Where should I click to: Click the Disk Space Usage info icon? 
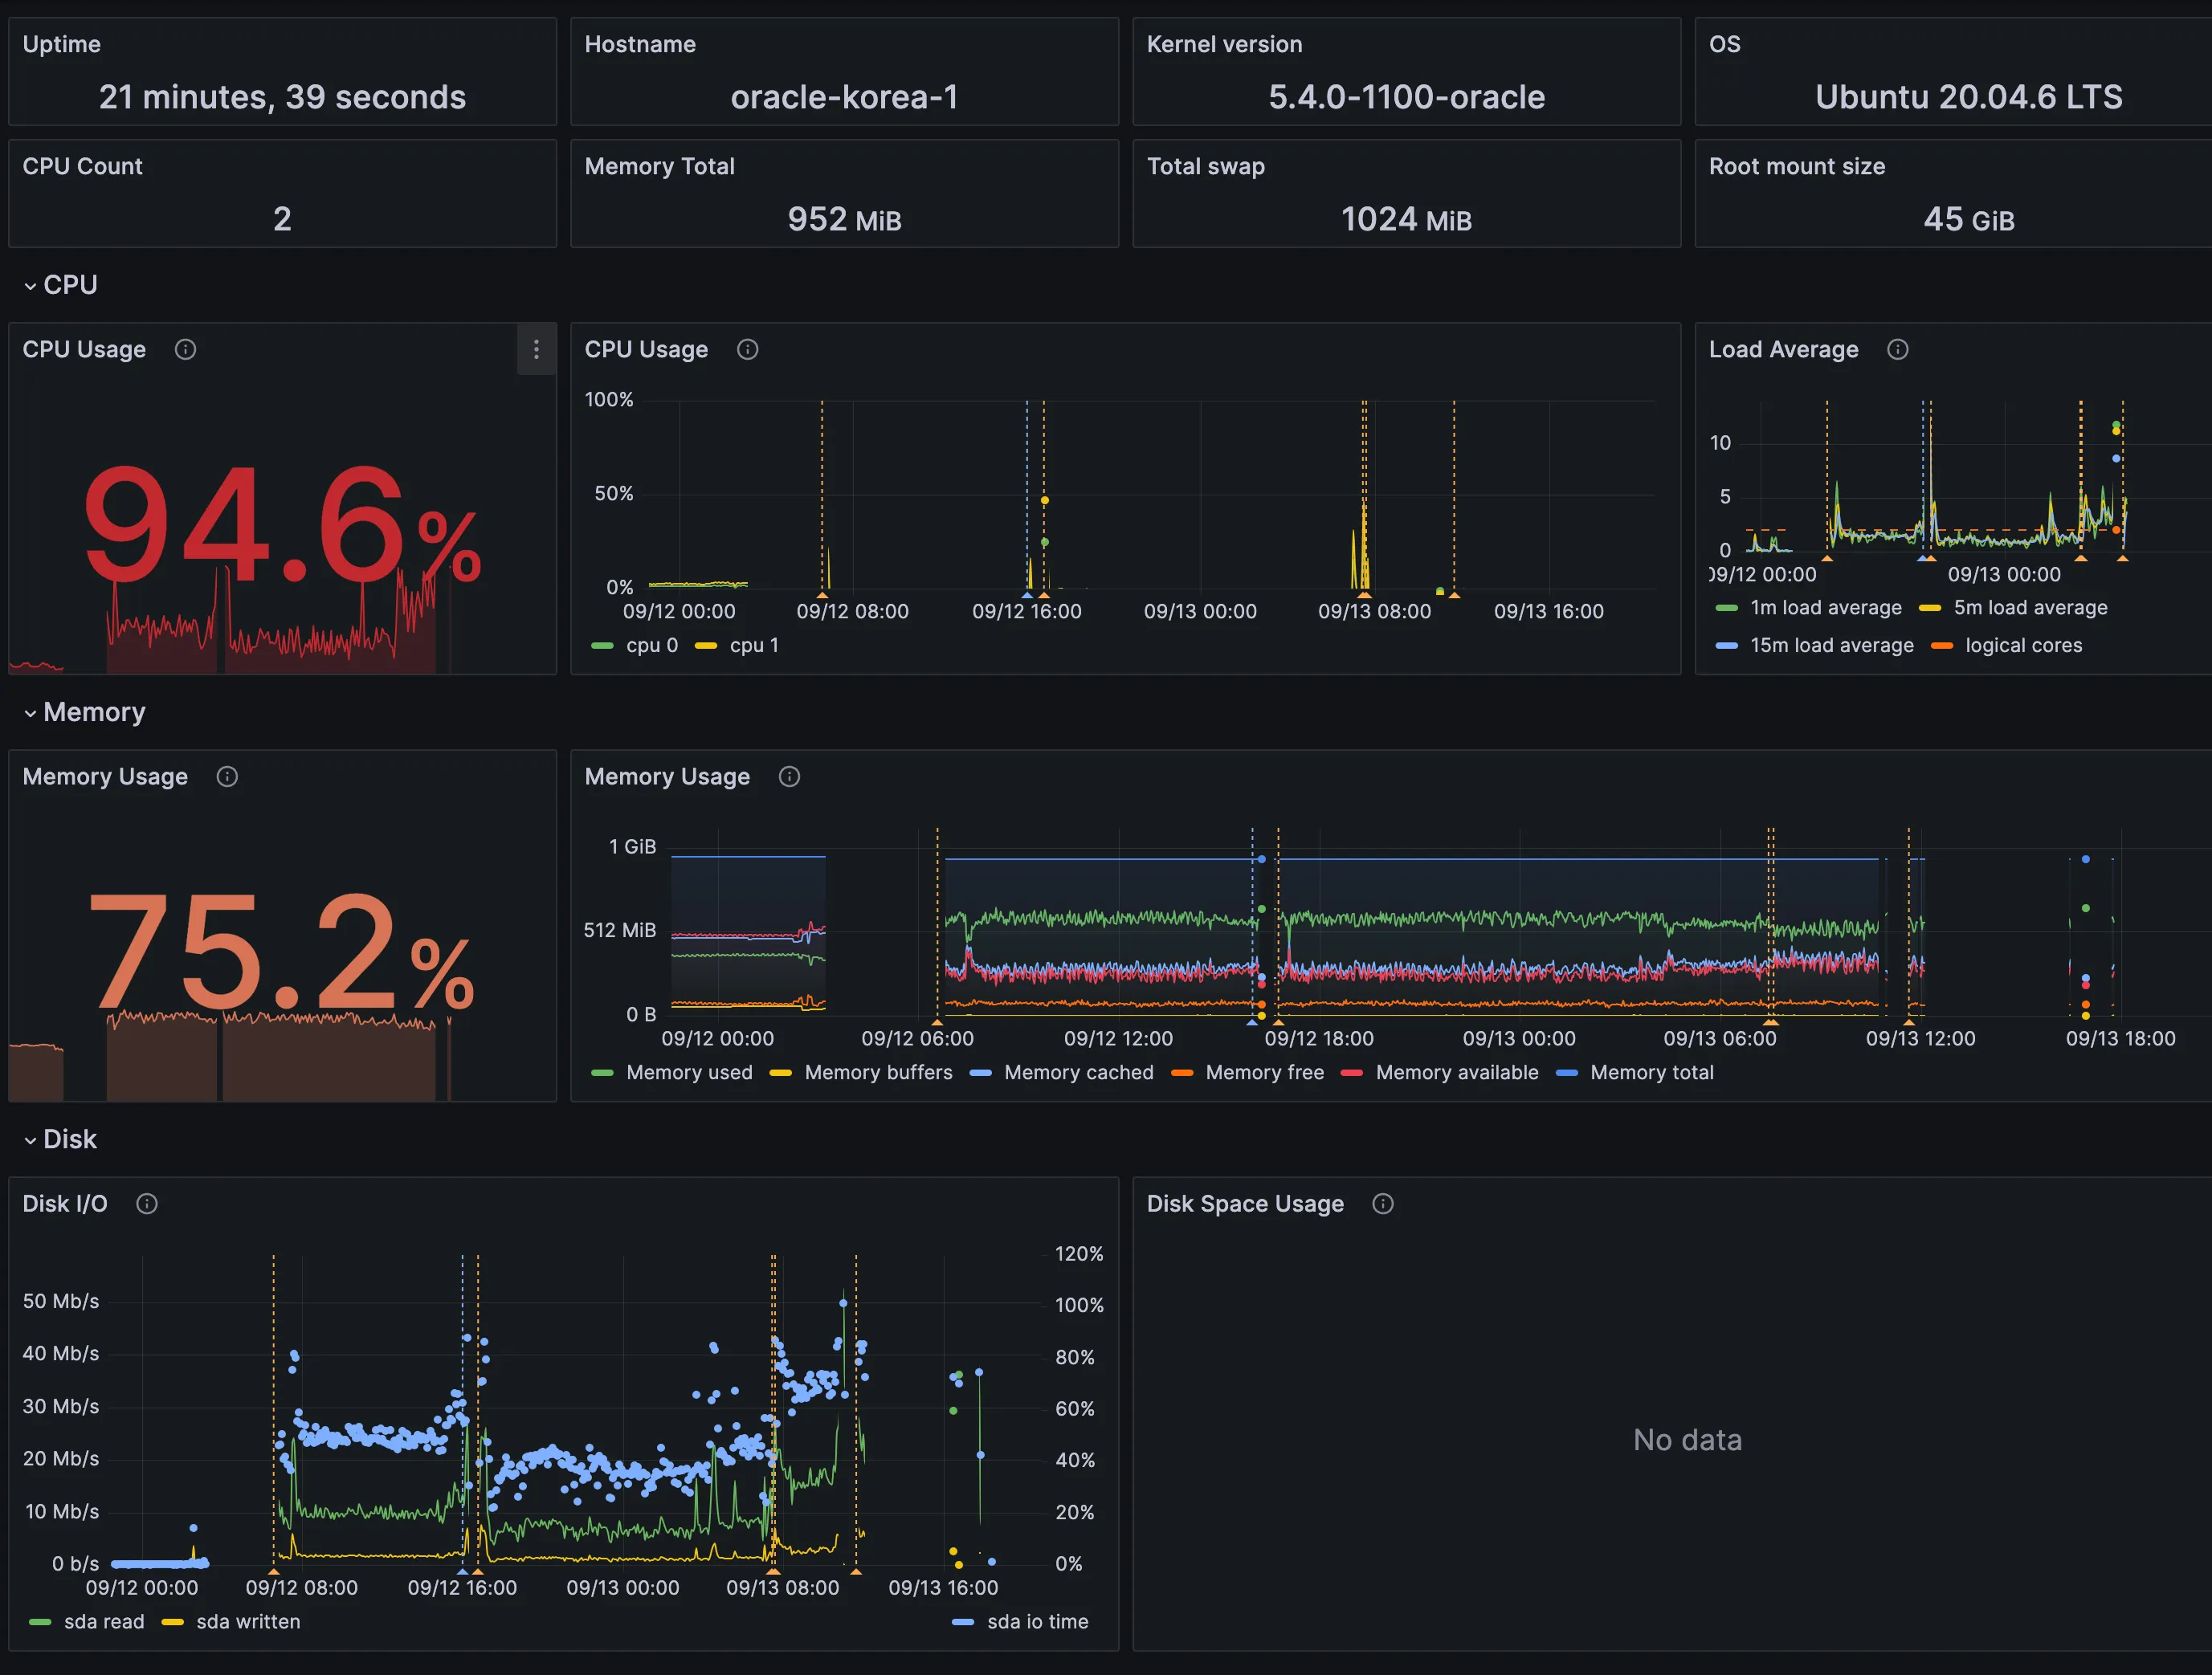point(1383,1204)
